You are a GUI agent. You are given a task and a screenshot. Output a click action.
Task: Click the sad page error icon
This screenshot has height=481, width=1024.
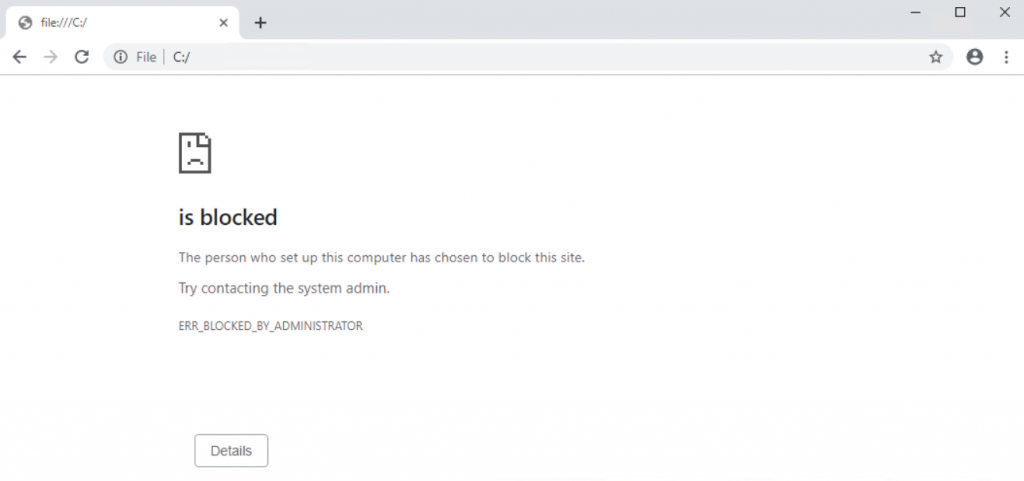(x=194, y=153)
